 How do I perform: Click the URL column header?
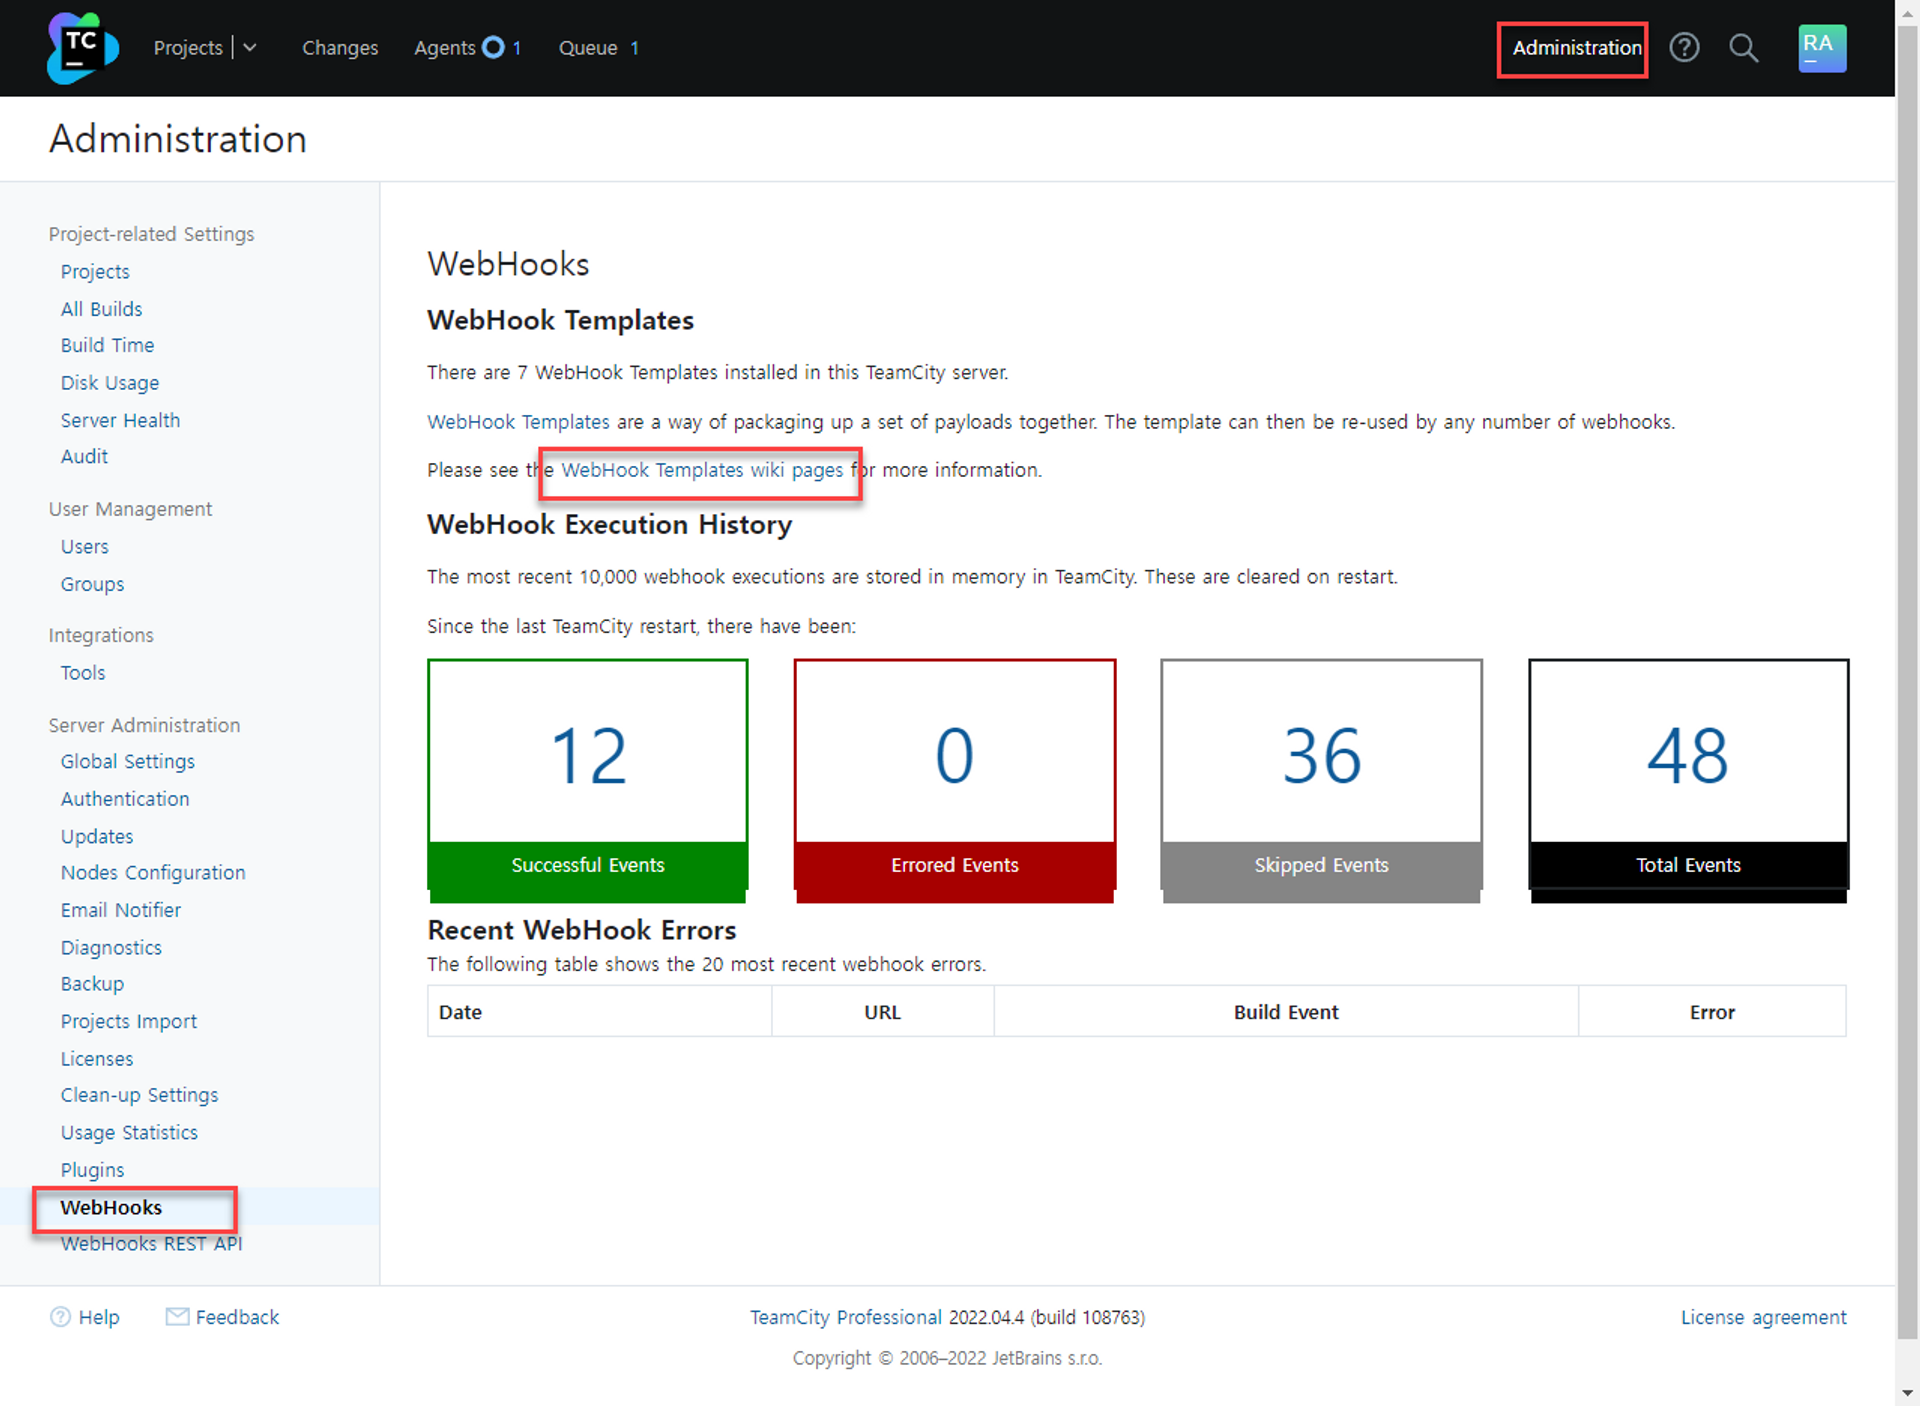882,1012
